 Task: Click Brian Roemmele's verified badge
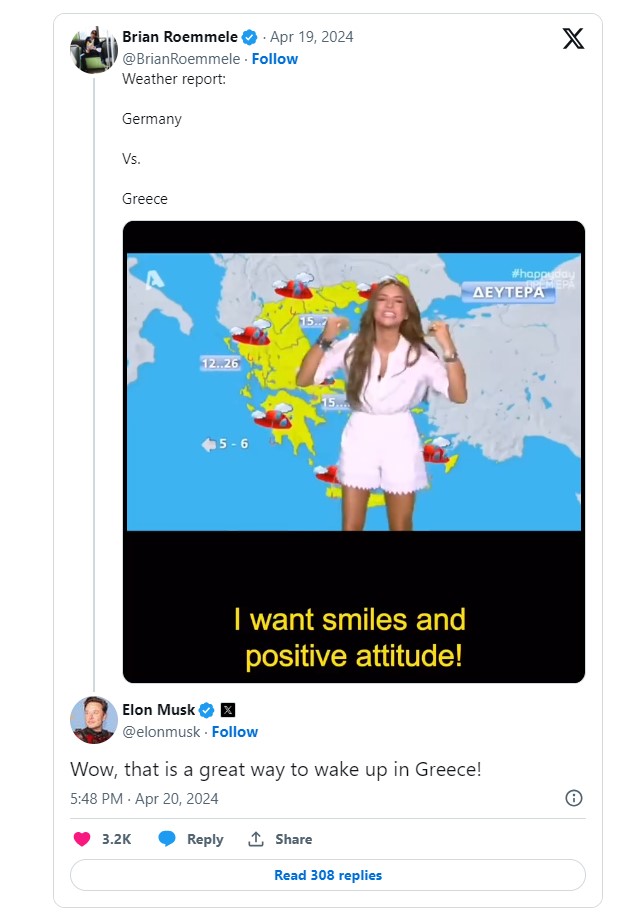coord(250,38)
